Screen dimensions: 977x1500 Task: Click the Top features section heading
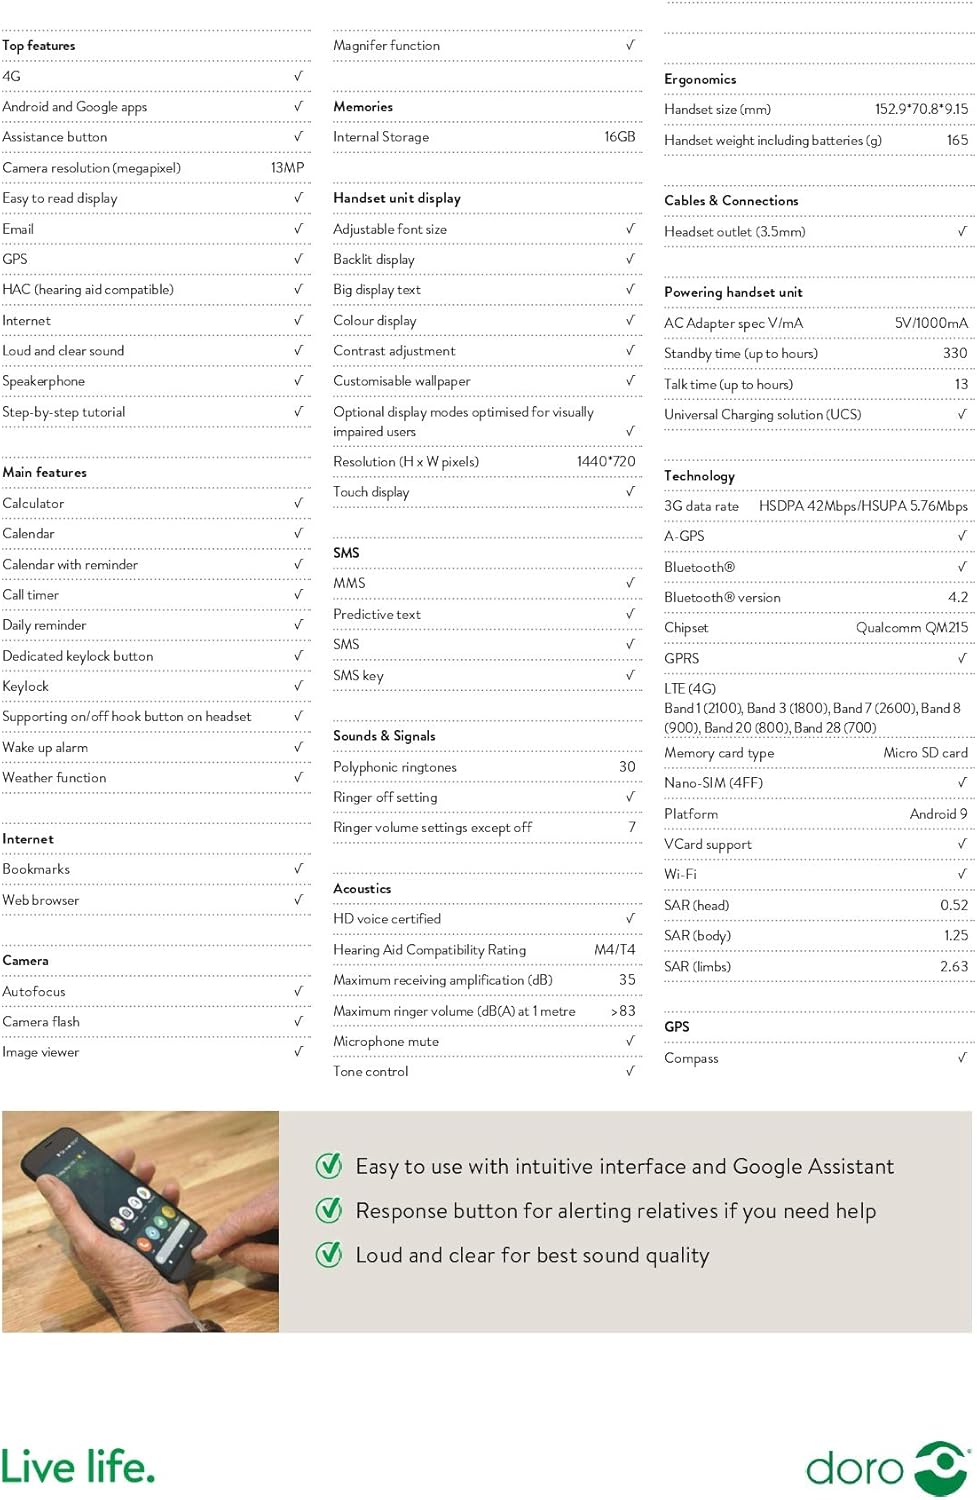point(39,46)
